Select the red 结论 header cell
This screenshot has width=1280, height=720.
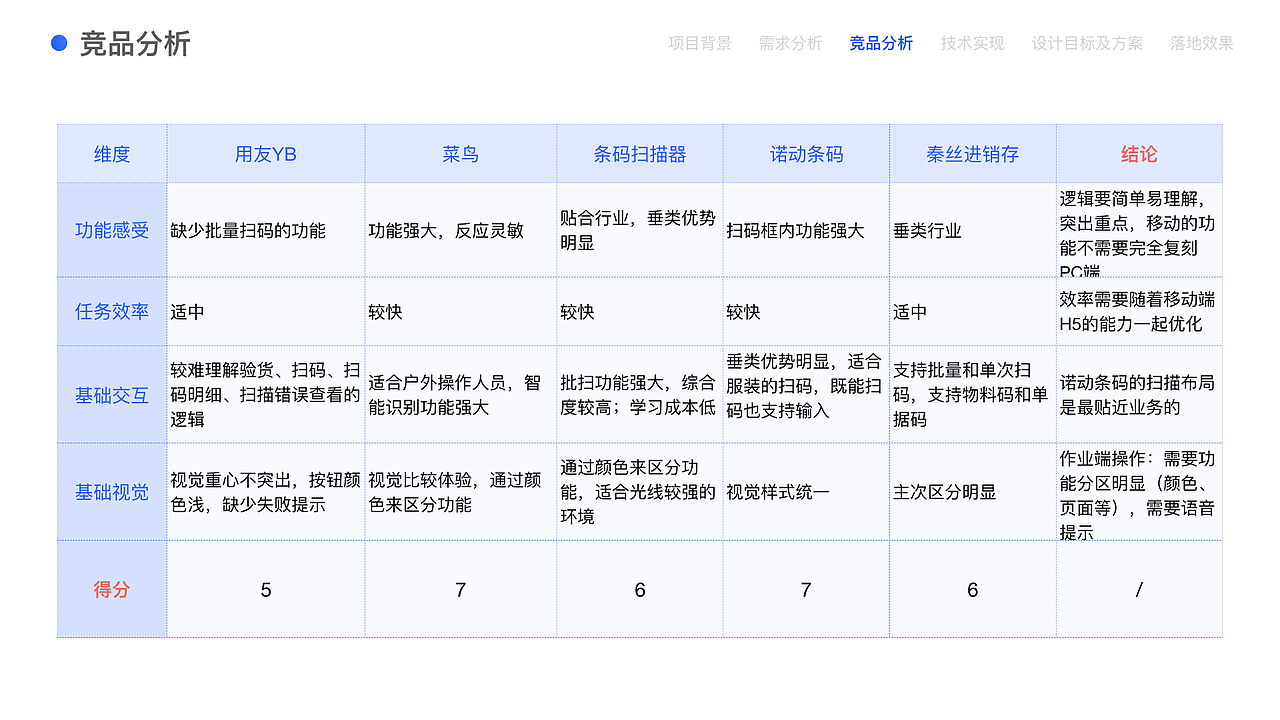(1138, 153)
